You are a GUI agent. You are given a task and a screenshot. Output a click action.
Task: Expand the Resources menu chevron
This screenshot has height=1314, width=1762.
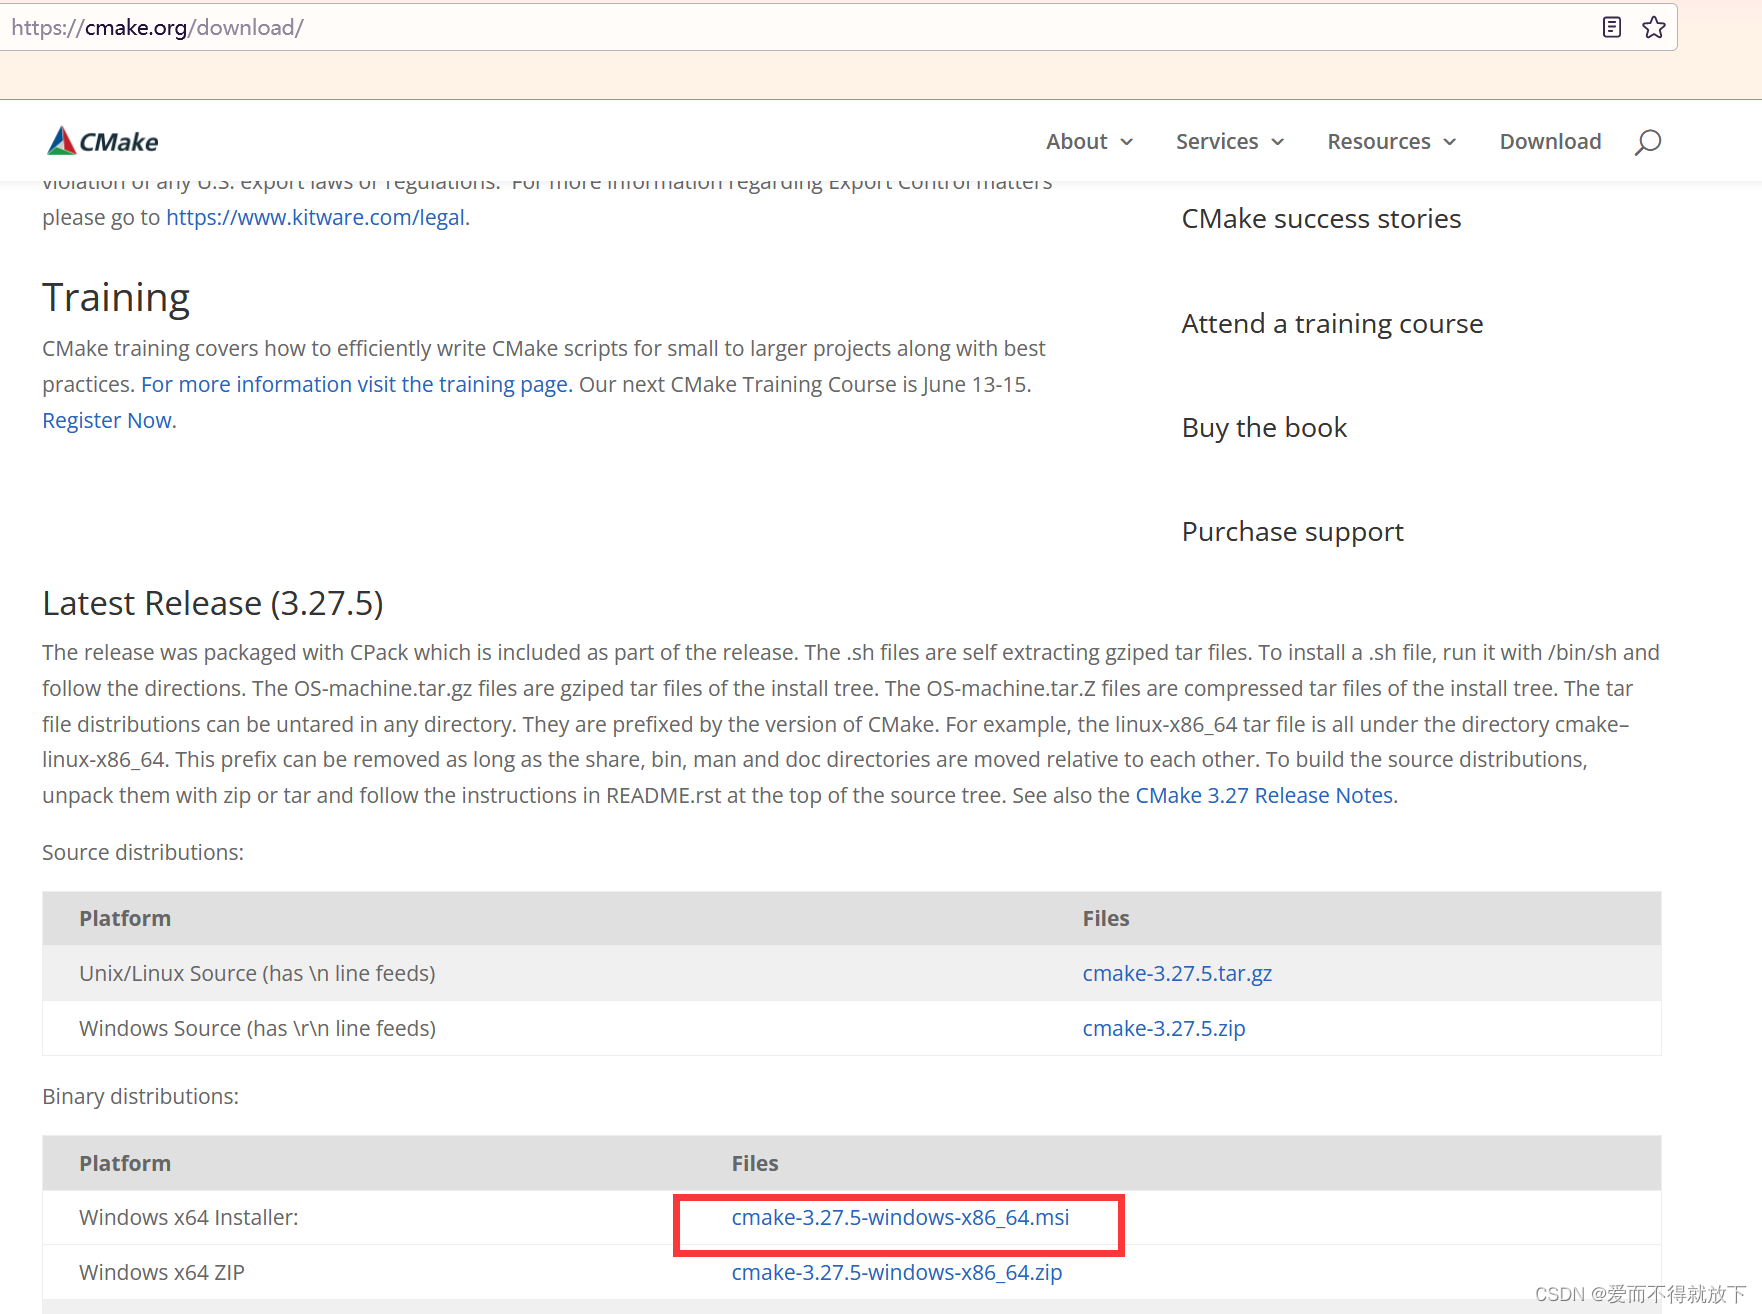[1450, 142]
